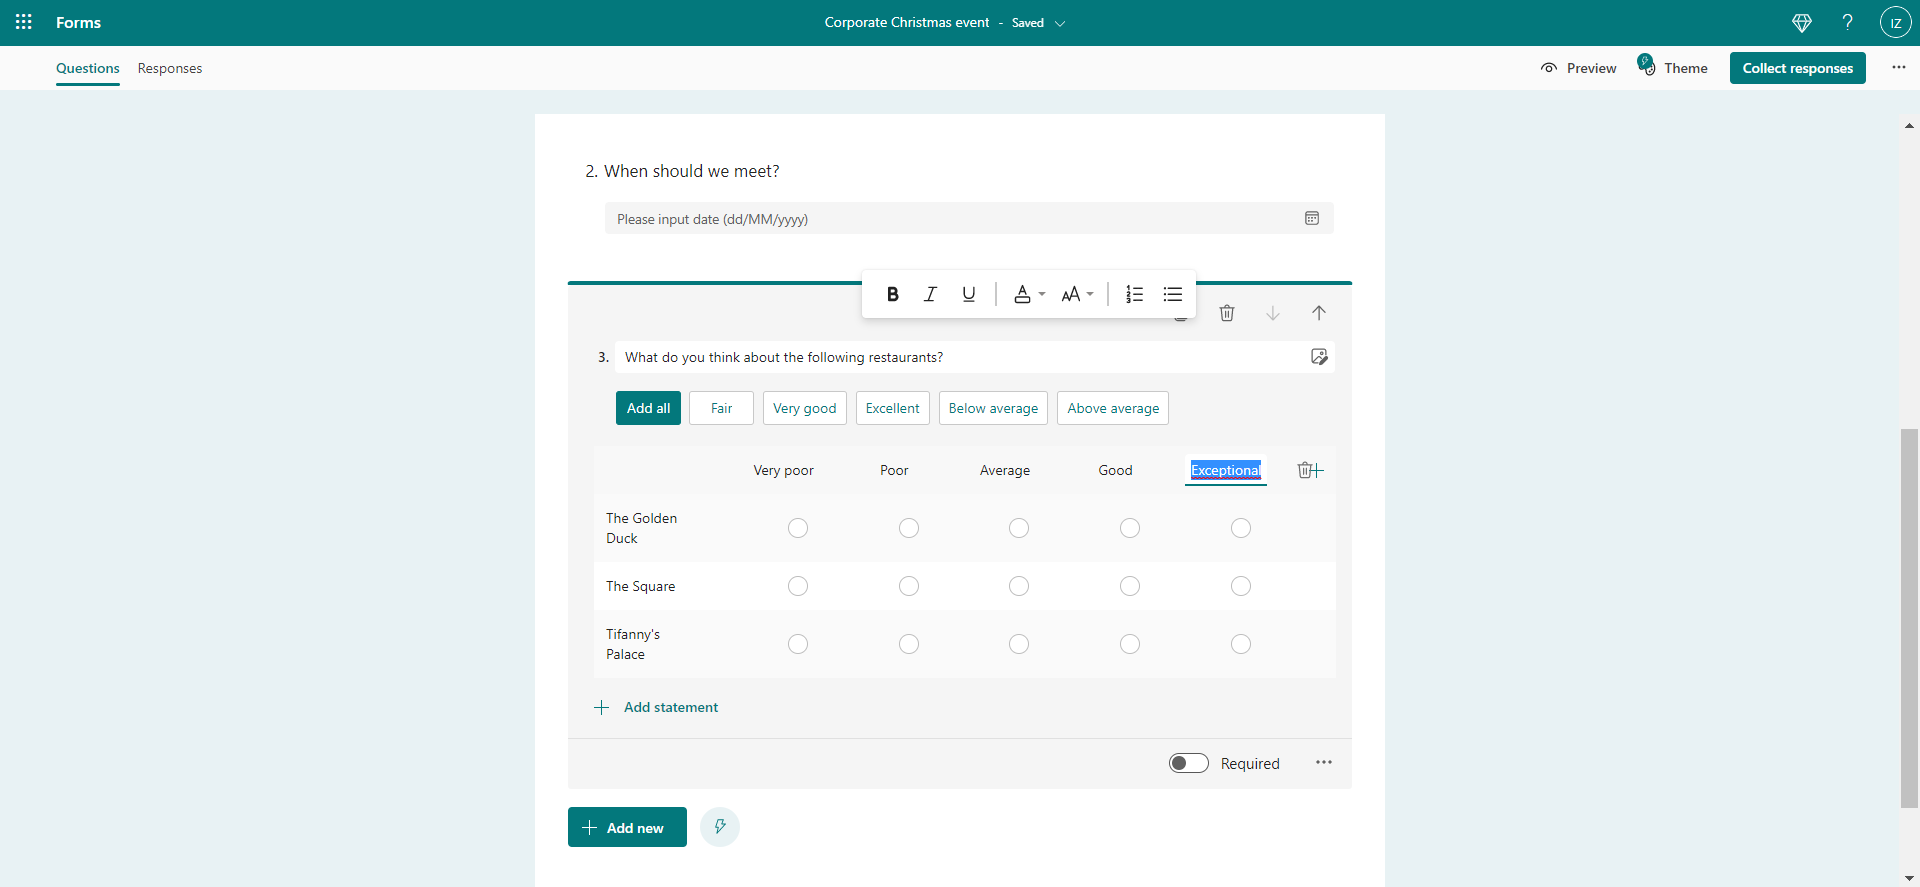Select Good for The Square
Screen dimensions: 1920x887
pyautogui.click(x=1129, y=586)
